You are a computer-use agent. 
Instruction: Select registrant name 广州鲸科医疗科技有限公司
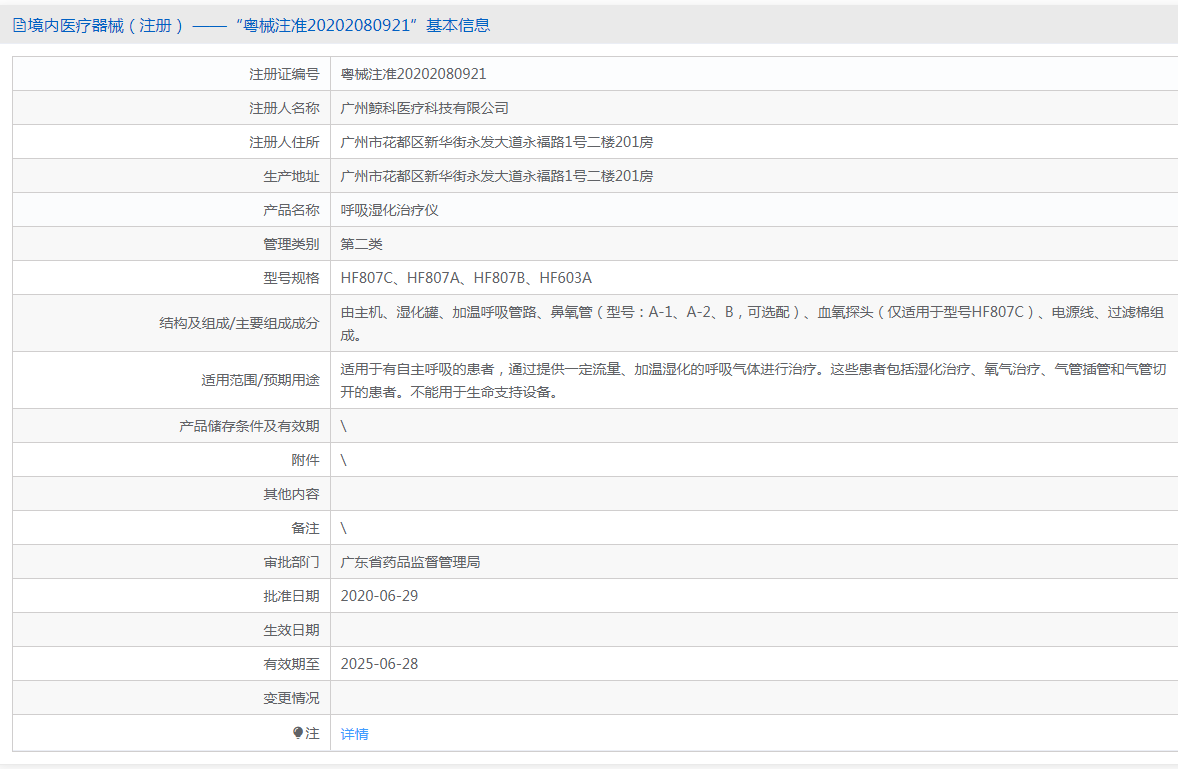pos(424,108)
